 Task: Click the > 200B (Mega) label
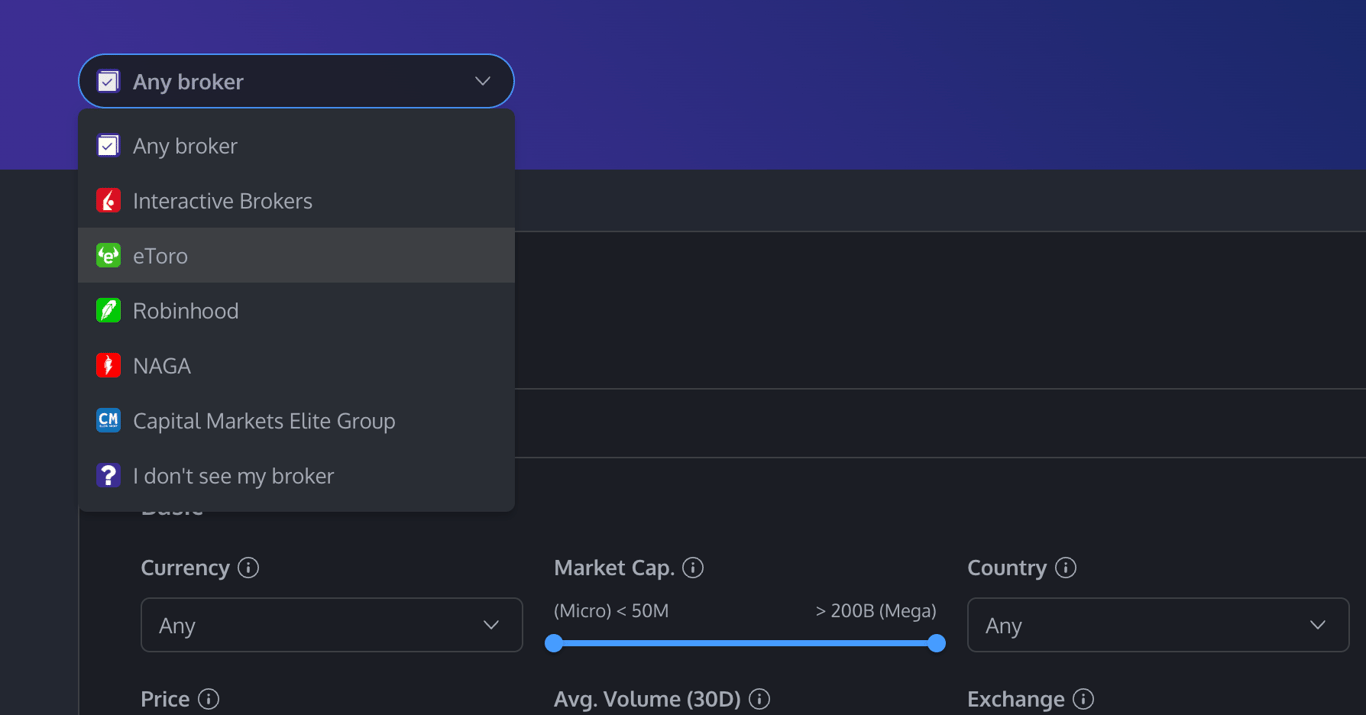pos(876,610)
